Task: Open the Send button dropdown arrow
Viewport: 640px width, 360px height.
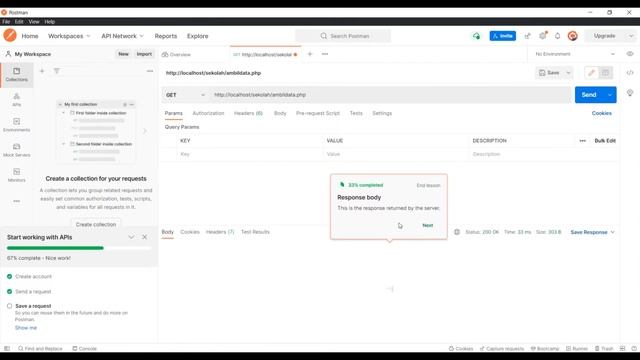Action: pyautogui.click(x=610, y=95)
